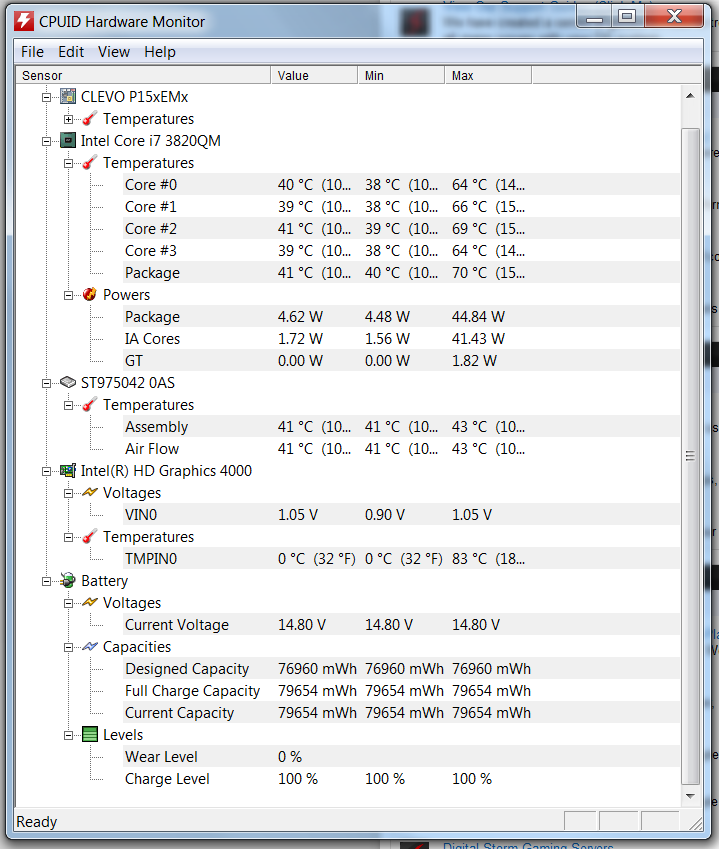
Task: Click the Sensor column header
Action: pos(143,75)
